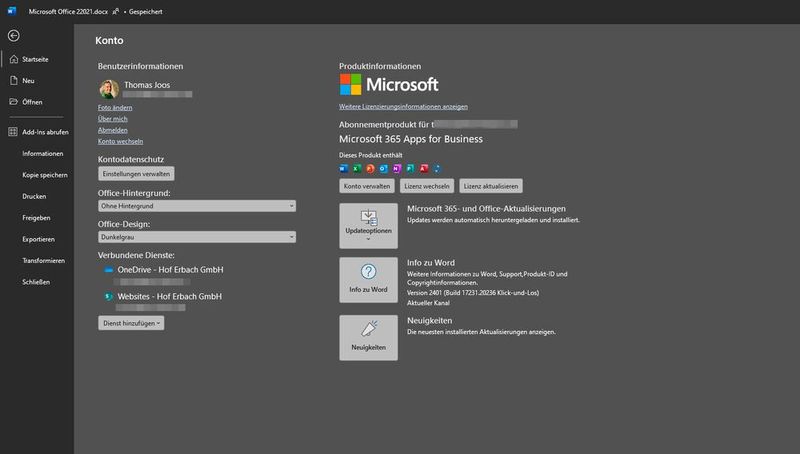800x454 pixels.
Task: Open the Office-Hintergrund dropdown
Action: pyautogui.click(x=197, y=206)
